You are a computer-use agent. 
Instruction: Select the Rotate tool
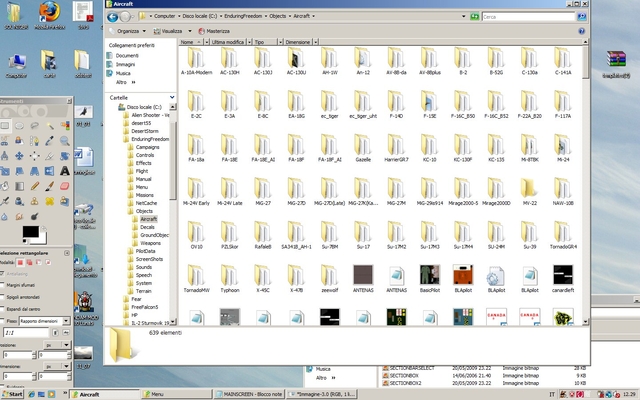pos(65,156)
